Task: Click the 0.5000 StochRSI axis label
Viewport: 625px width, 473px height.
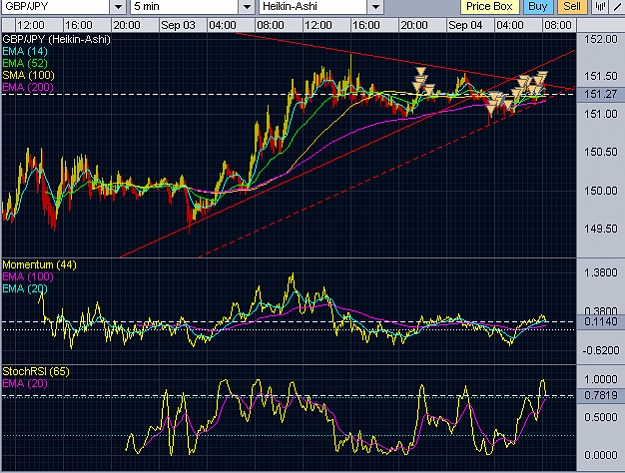Action: [601, 417]
